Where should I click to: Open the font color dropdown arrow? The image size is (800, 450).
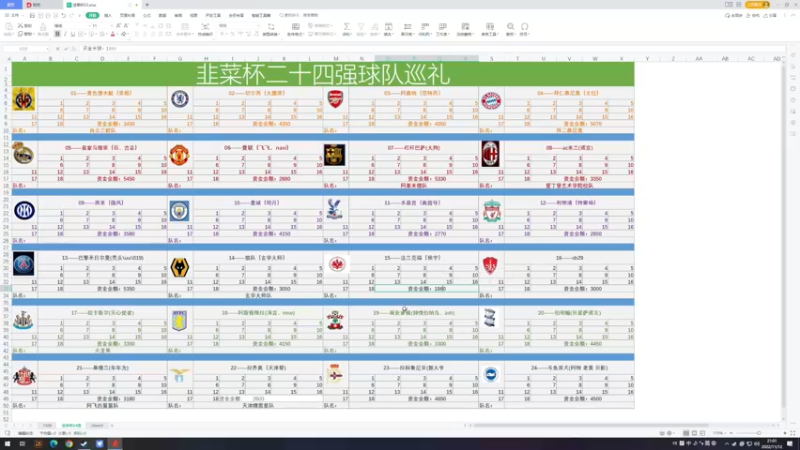[x=117, y=34]
